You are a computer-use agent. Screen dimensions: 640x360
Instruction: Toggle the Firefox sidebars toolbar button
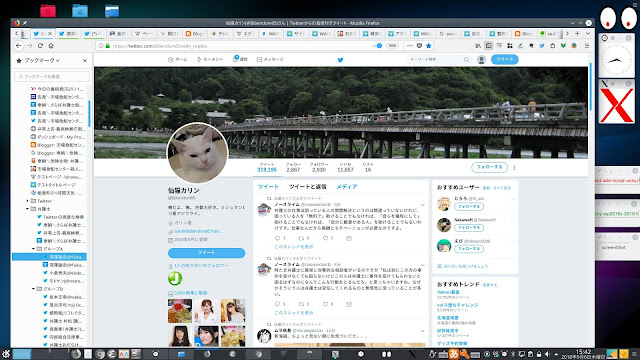pyautogui.click(x=489, y=46)
